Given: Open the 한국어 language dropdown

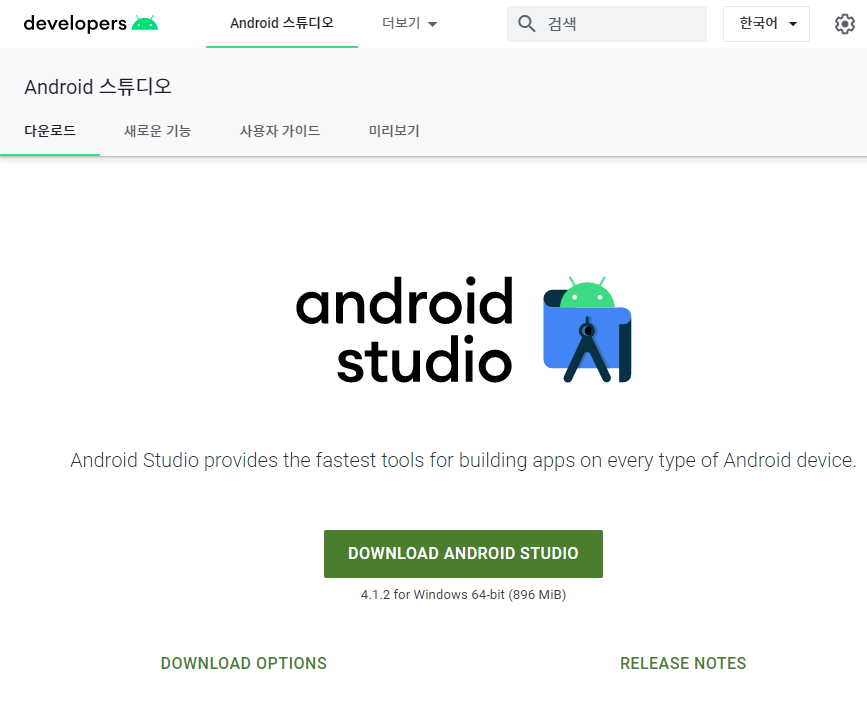Looking at the screenshot, I should click(x=766, y=24).
